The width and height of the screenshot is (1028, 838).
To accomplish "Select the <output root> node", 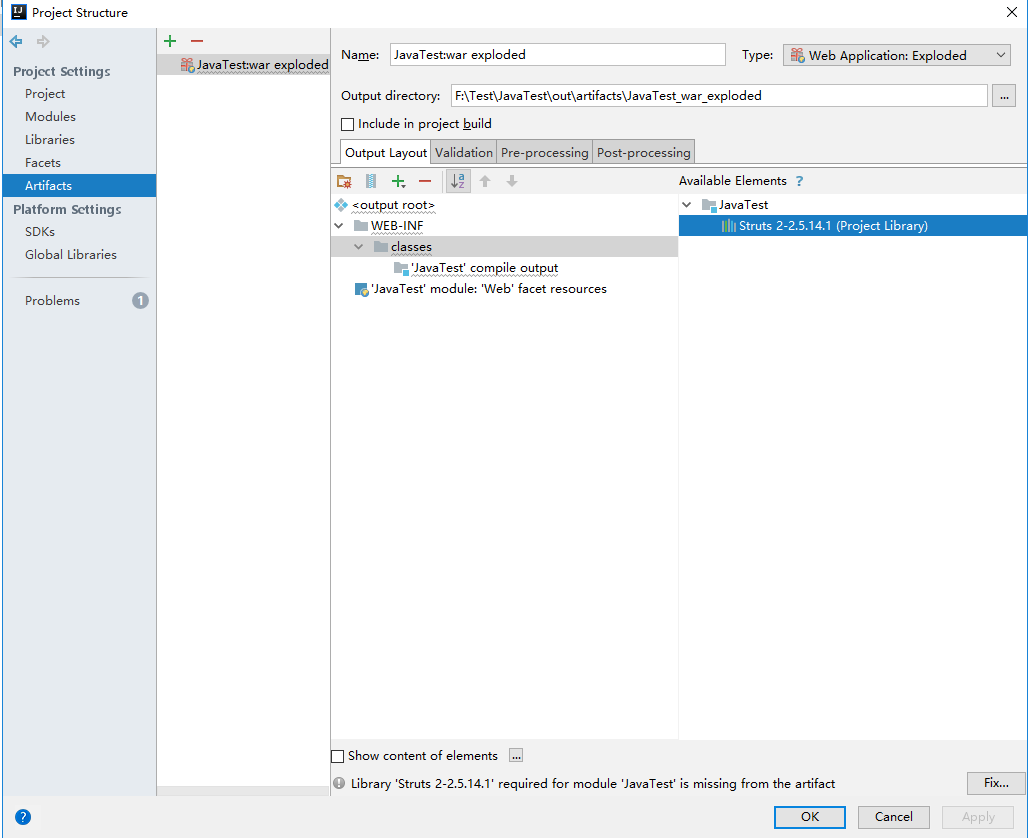I will (393, 205).
